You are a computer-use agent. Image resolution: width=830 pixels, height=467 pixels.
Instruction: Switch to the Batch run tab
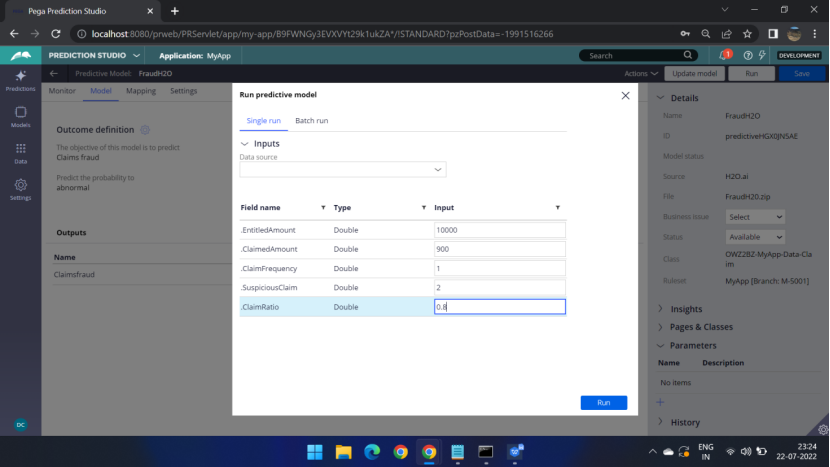(x=312, y=121)
